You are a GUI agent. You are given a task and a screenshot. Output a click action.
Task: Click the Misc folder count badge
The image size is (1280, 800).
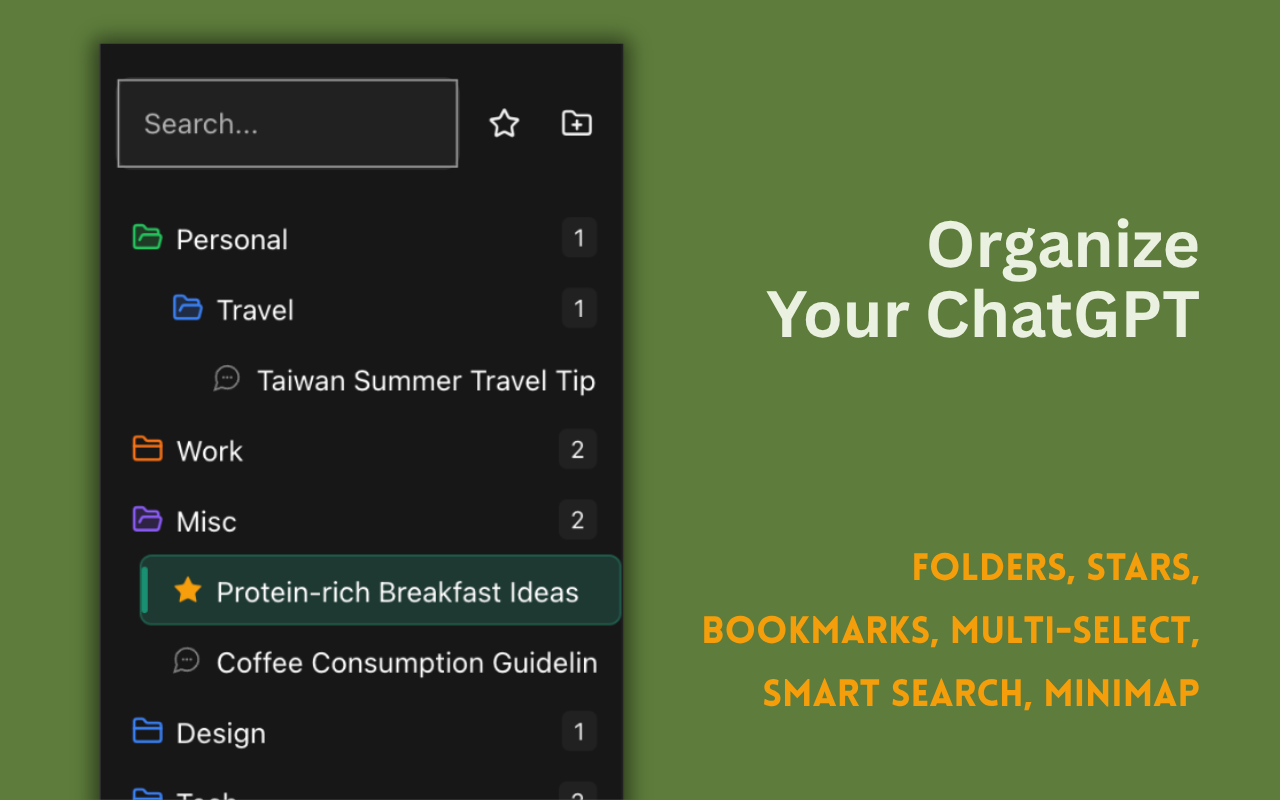[x=578, y=520]
